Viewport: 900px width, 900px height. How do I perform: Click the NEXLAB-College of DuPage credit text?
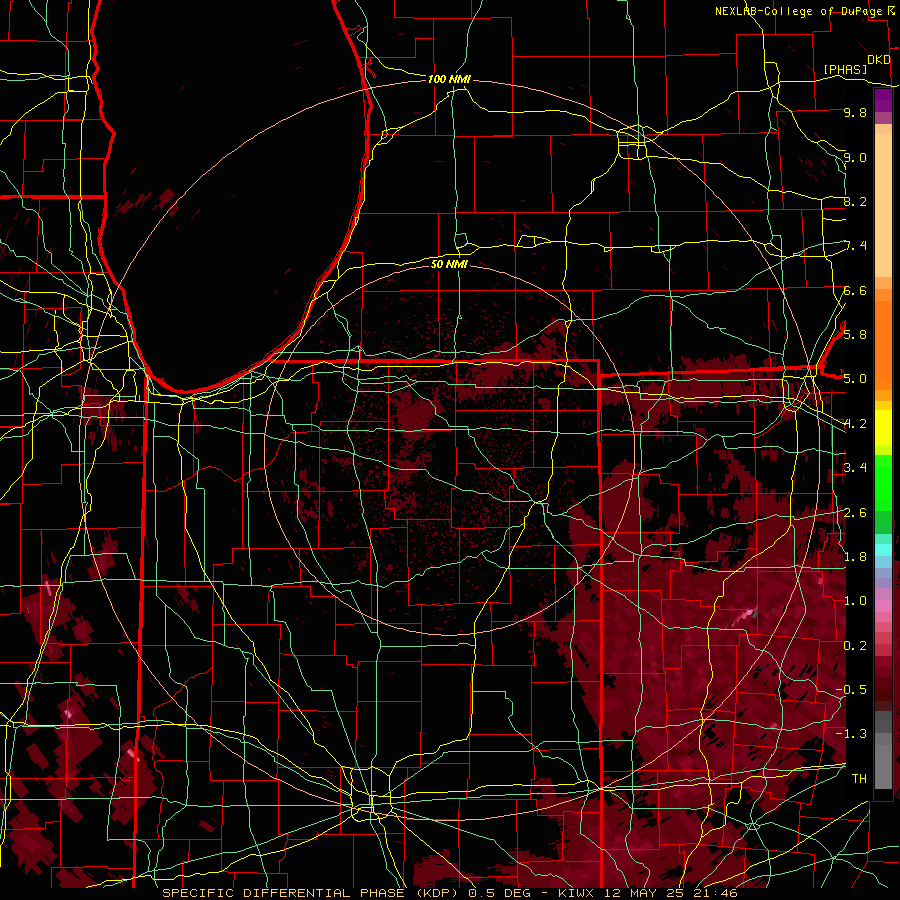(799, 11)
